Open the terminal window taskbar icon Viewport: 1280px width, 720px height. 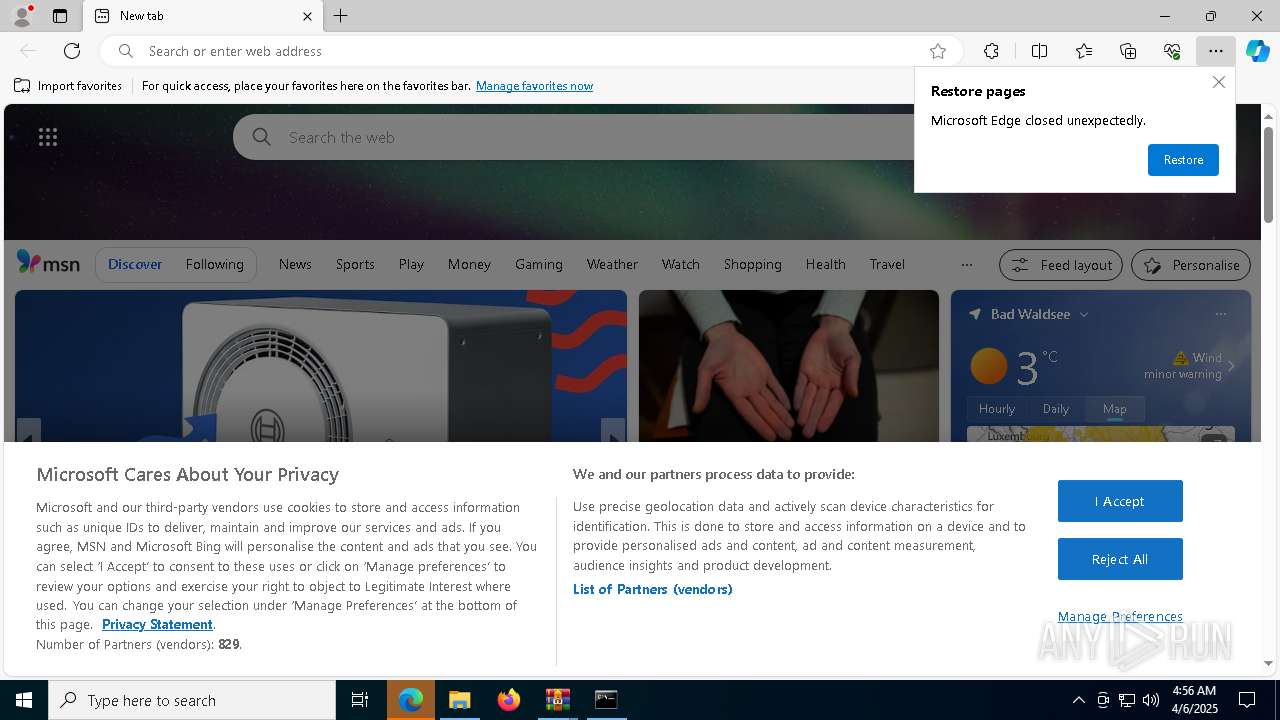click(x=606, y=700)
